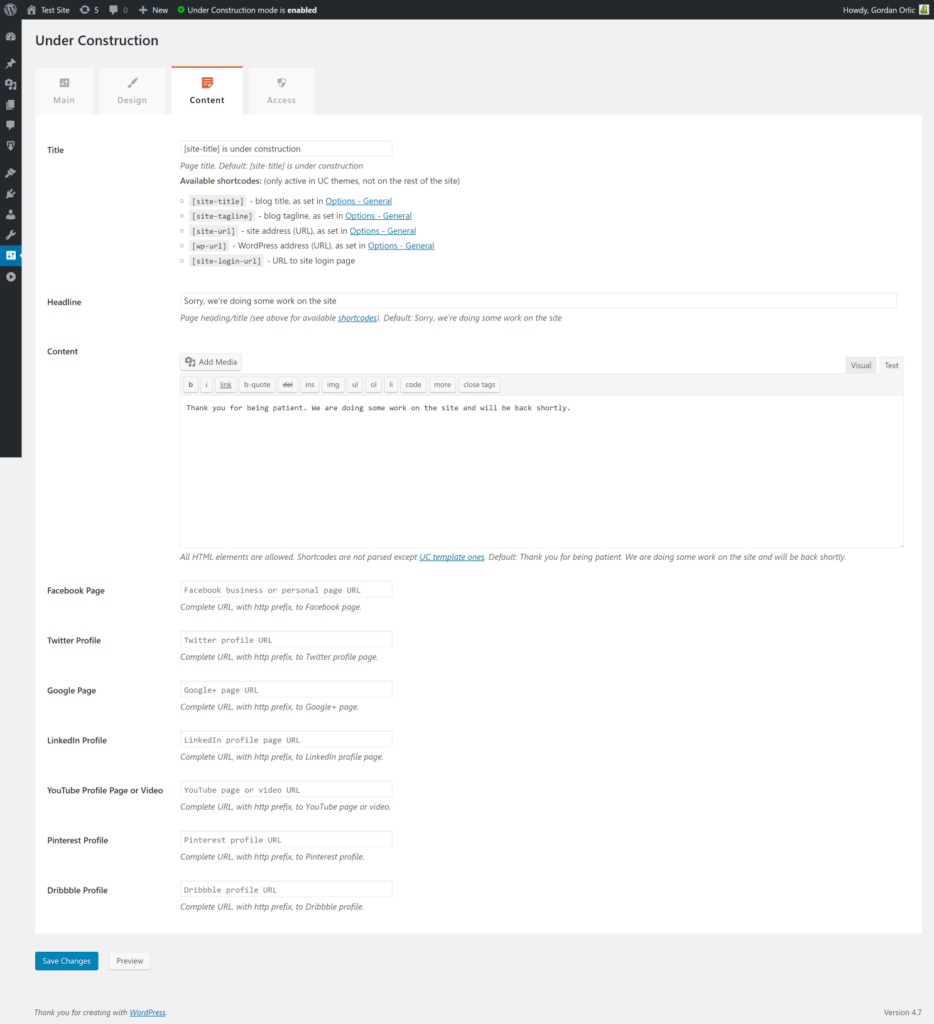Insert an unordered list using ul
This screenshot has height=1024, width=934.
click(355, 385)
